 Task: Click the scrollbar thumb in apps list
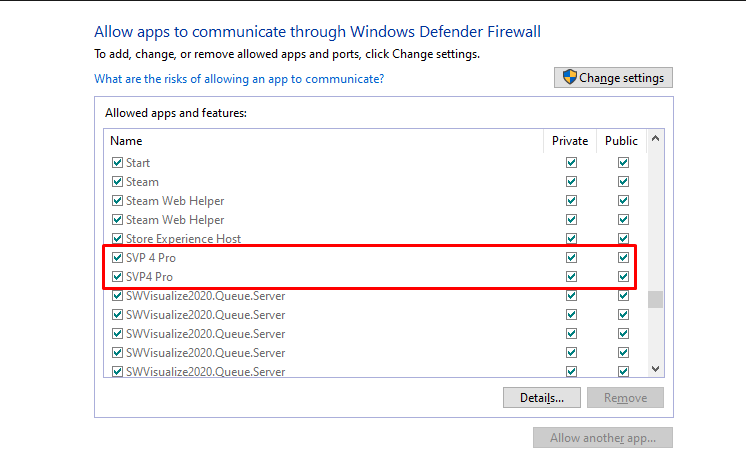coord(655,299)
